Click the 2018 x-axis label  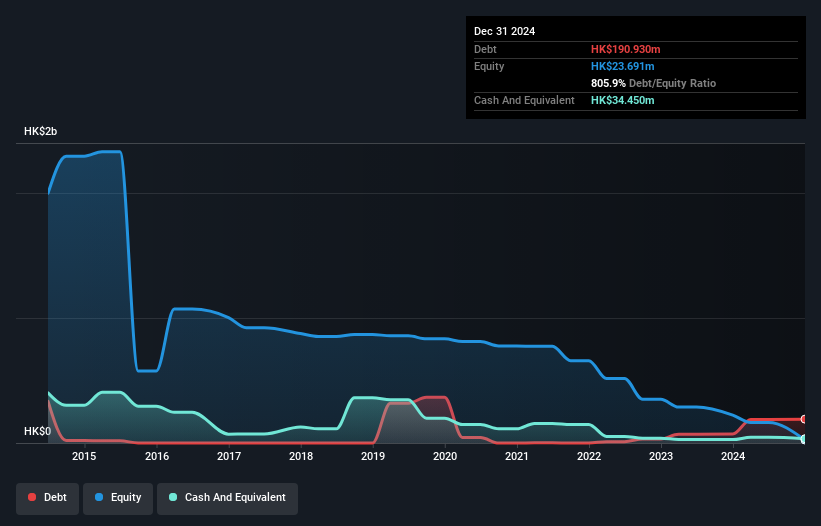301,456
